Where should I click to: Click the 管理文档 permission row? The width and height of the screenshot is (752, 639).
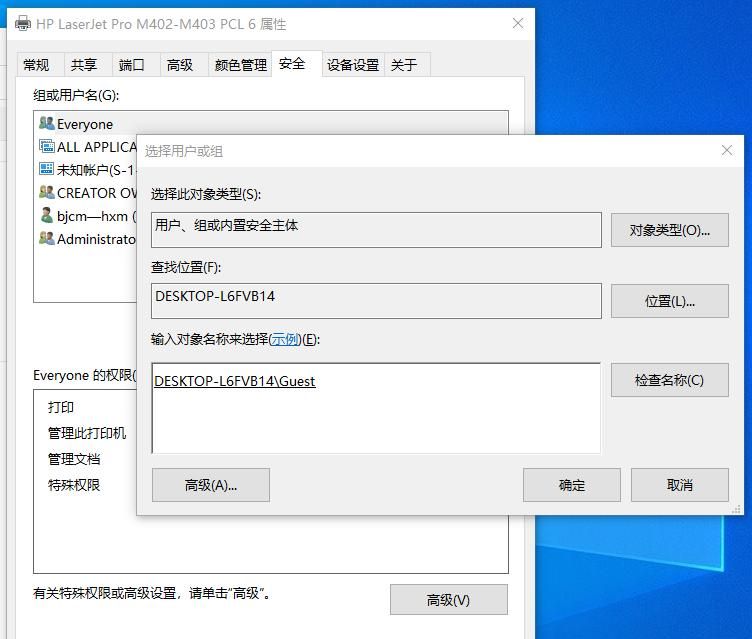(x=74, y=459)
